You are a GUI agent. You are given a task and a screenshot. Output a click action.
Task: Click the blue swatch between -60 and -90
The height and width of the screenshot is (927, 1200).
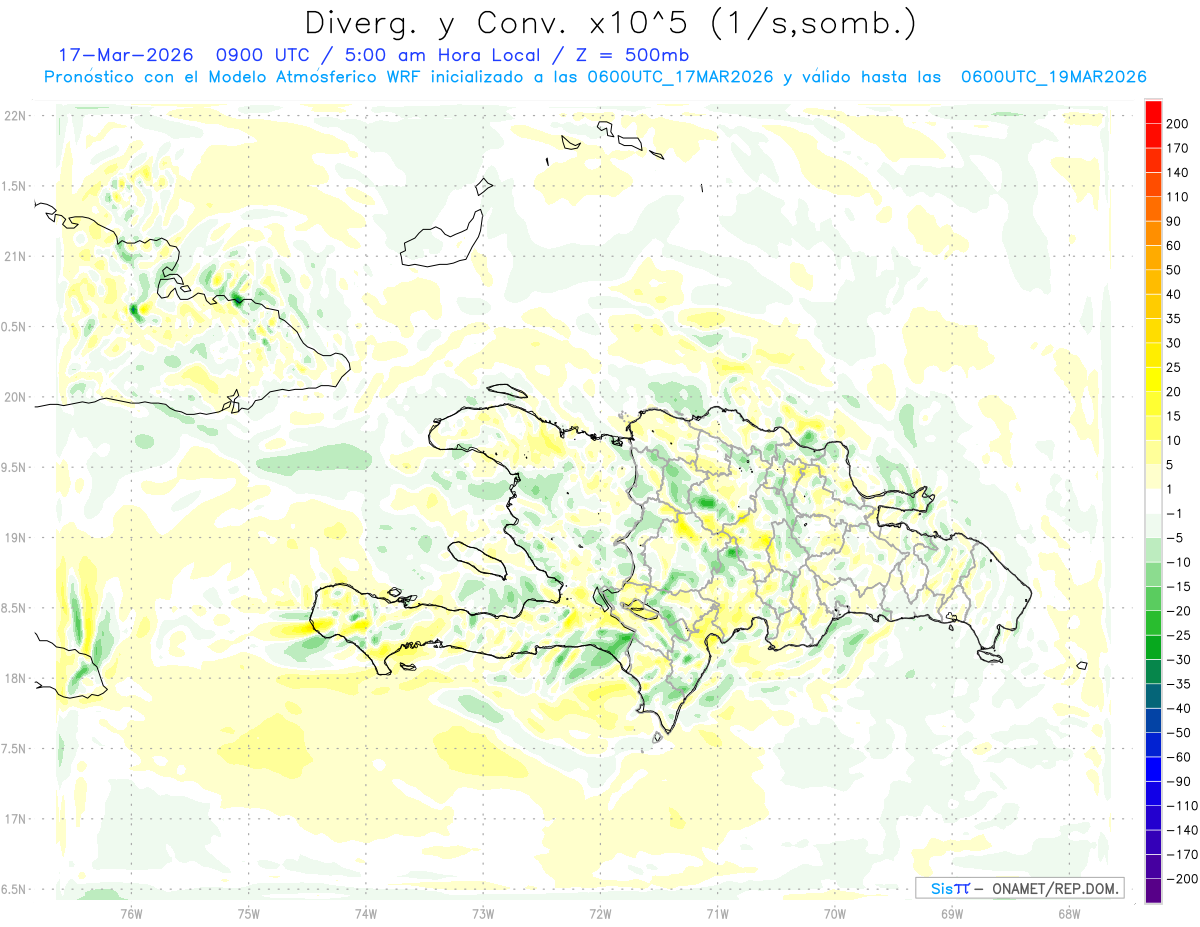click(1153, 769)
